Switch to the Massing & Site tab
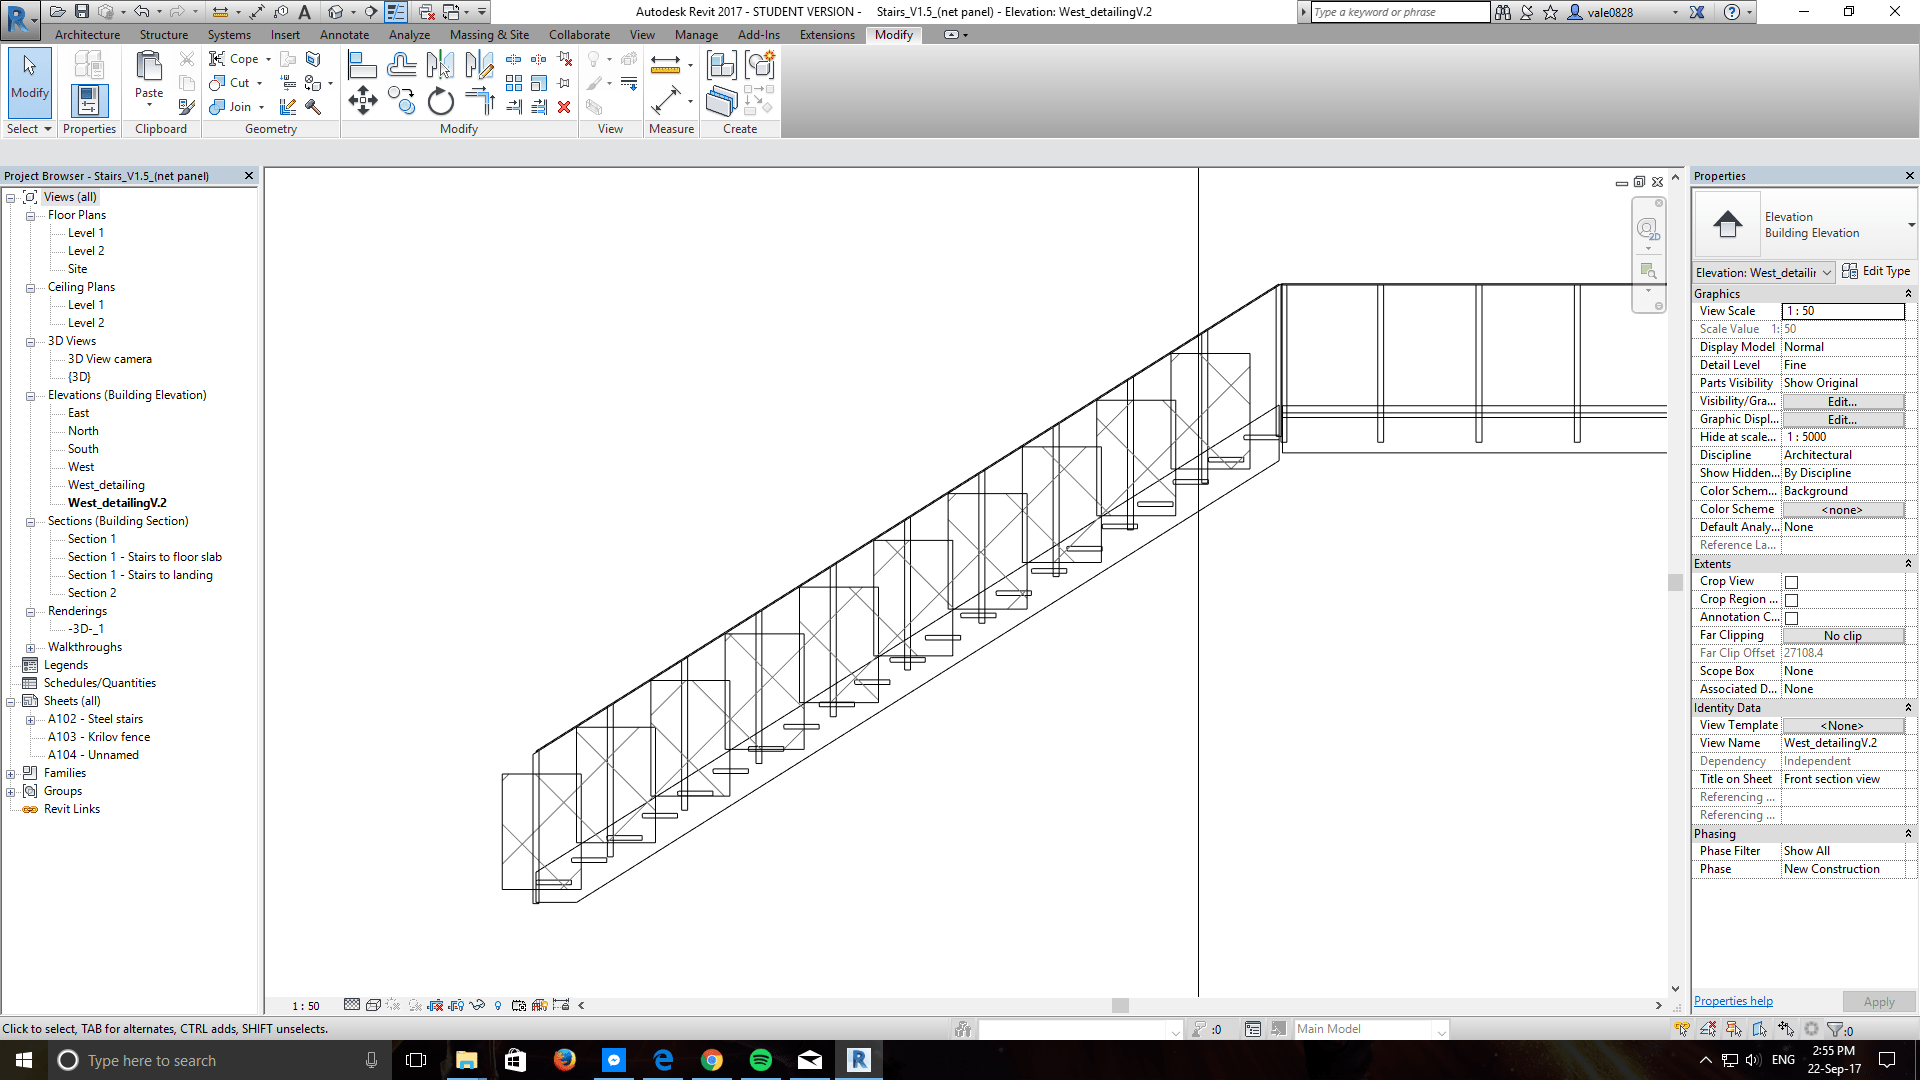The image size is (1920, 1080). point(489,35)
